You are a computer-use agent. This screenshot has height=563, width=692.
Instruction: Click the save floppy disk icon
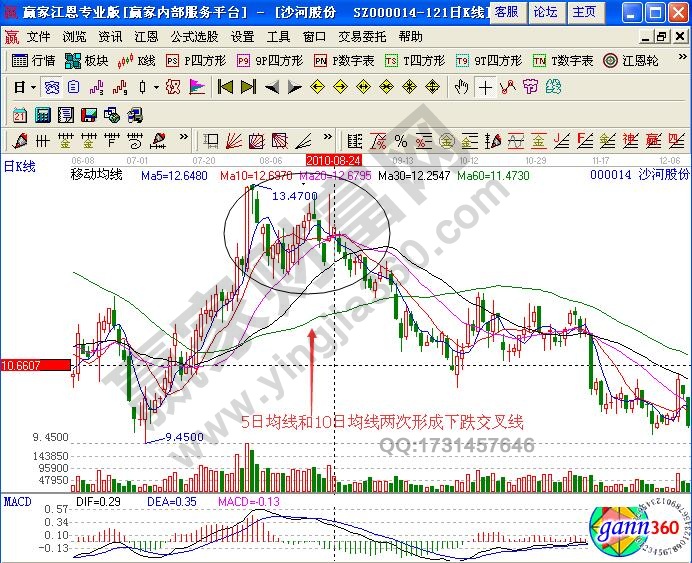(88, 113)
